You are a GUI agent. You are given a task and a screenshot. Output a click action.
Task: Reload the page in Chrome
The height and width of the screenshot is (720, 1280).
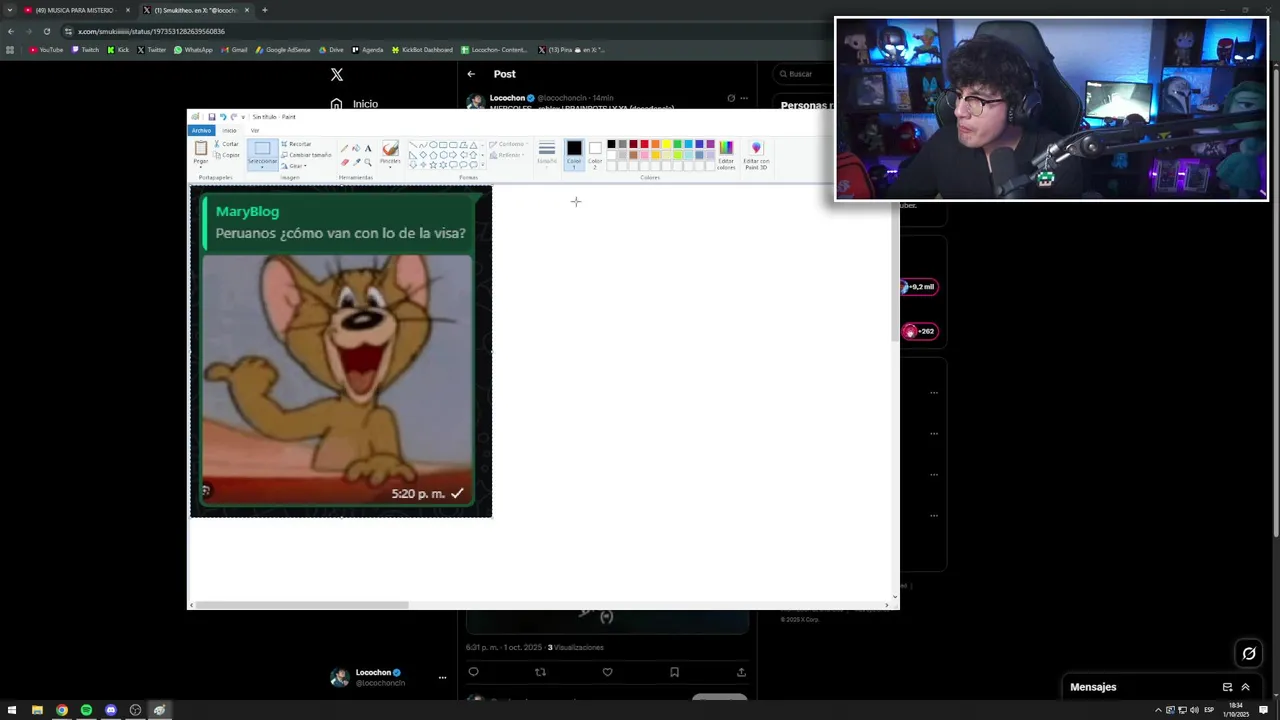pyautogui.click(x=46, y=31)
